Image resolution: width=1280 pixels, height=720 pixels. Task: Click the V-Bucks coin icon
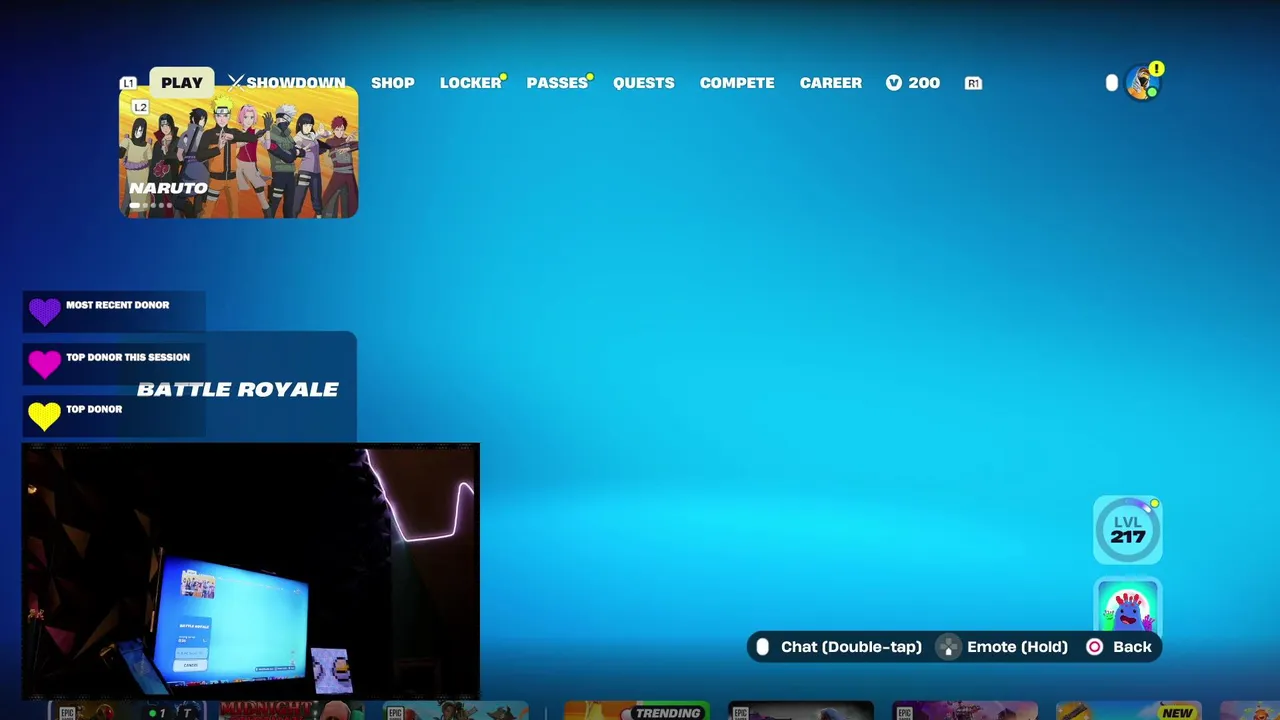894,83
